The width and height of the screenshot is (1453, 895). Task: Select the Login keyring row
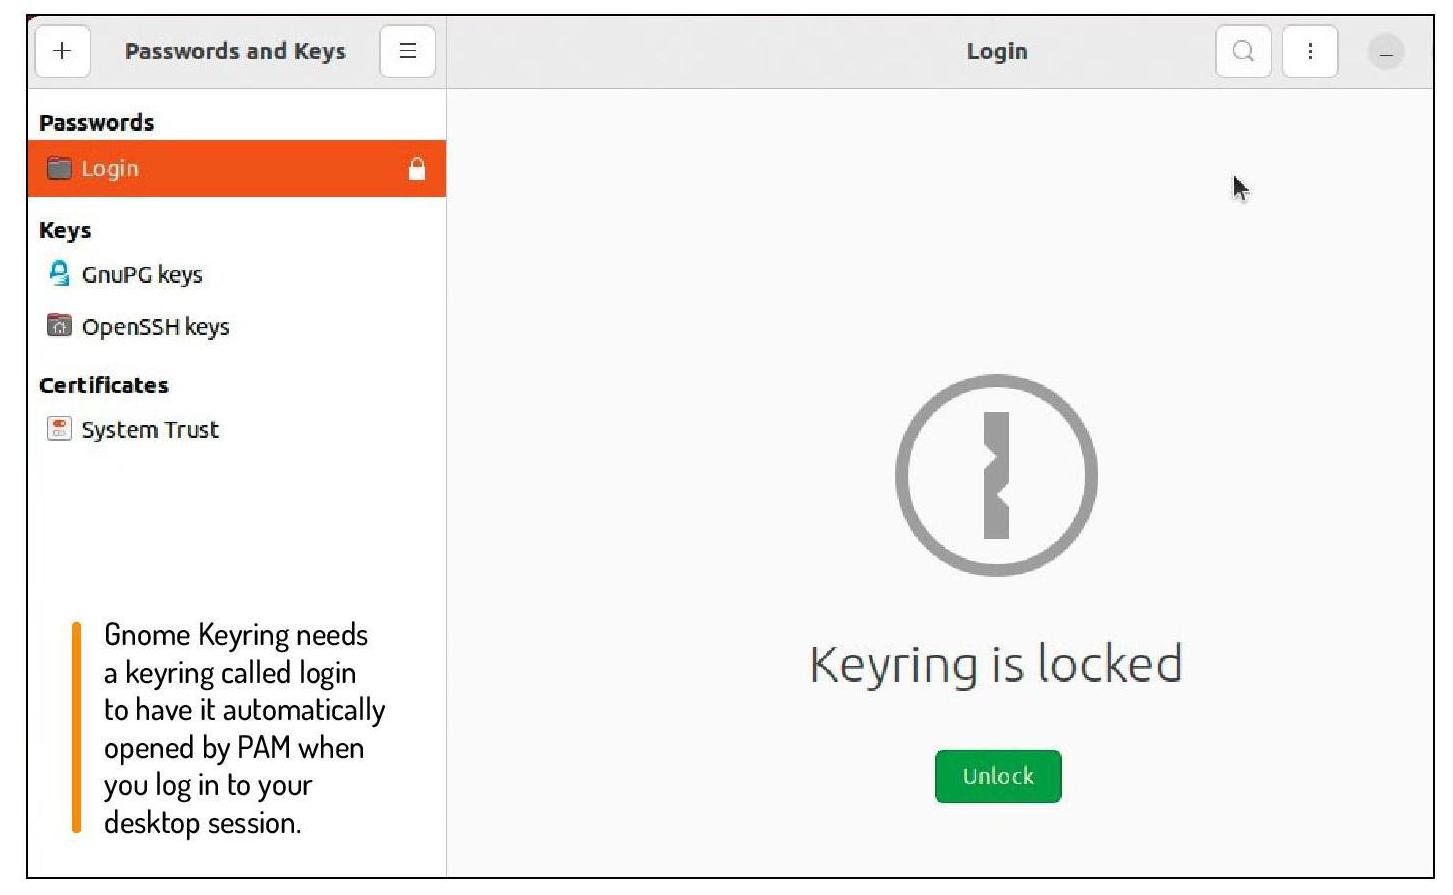[x=237, y=168]
